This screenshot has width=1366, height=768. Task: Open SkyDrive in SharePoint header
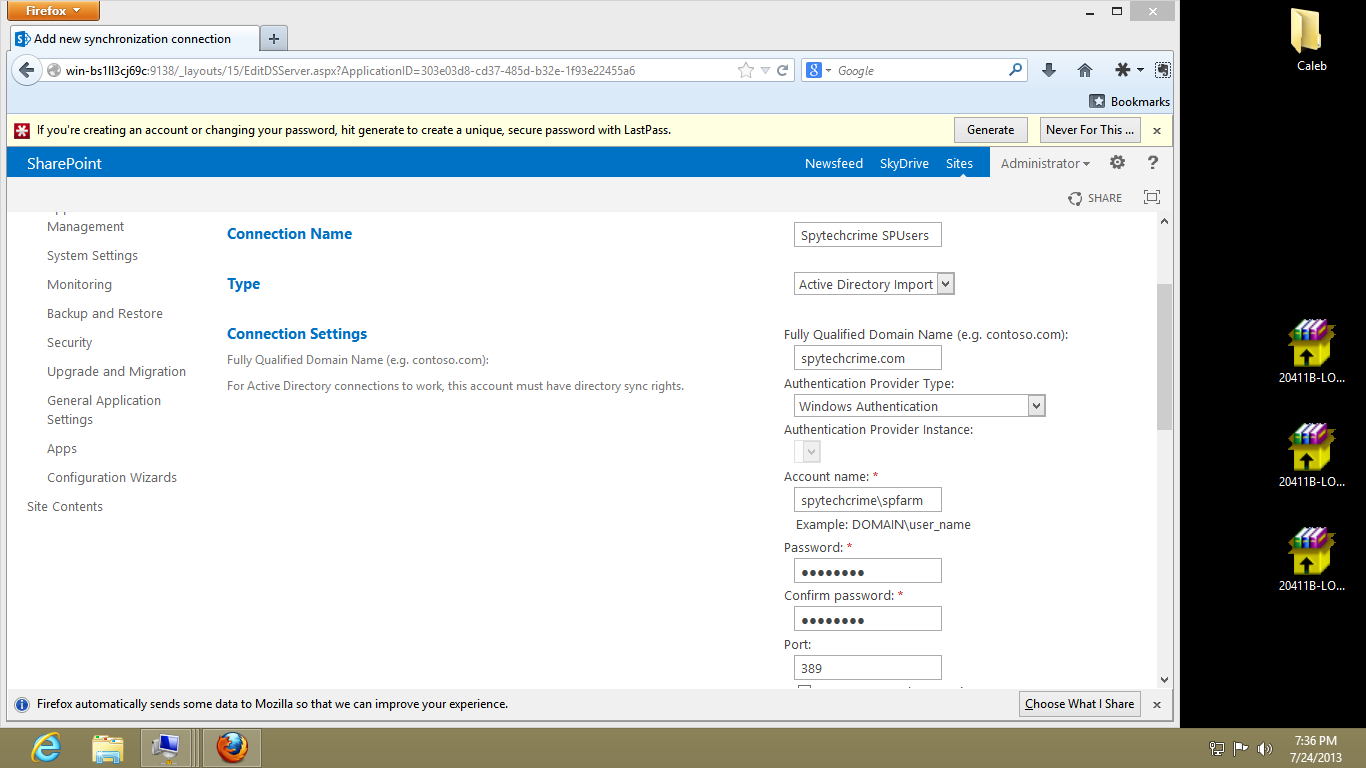click(x=904, y=163)
